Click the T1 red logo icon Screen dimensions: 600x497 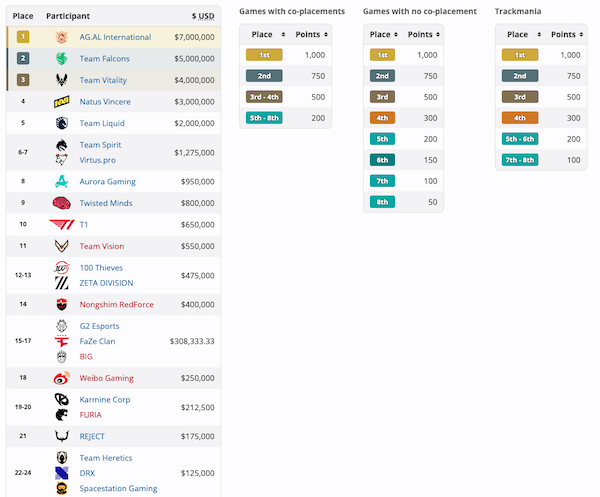(x=62, y=224)
